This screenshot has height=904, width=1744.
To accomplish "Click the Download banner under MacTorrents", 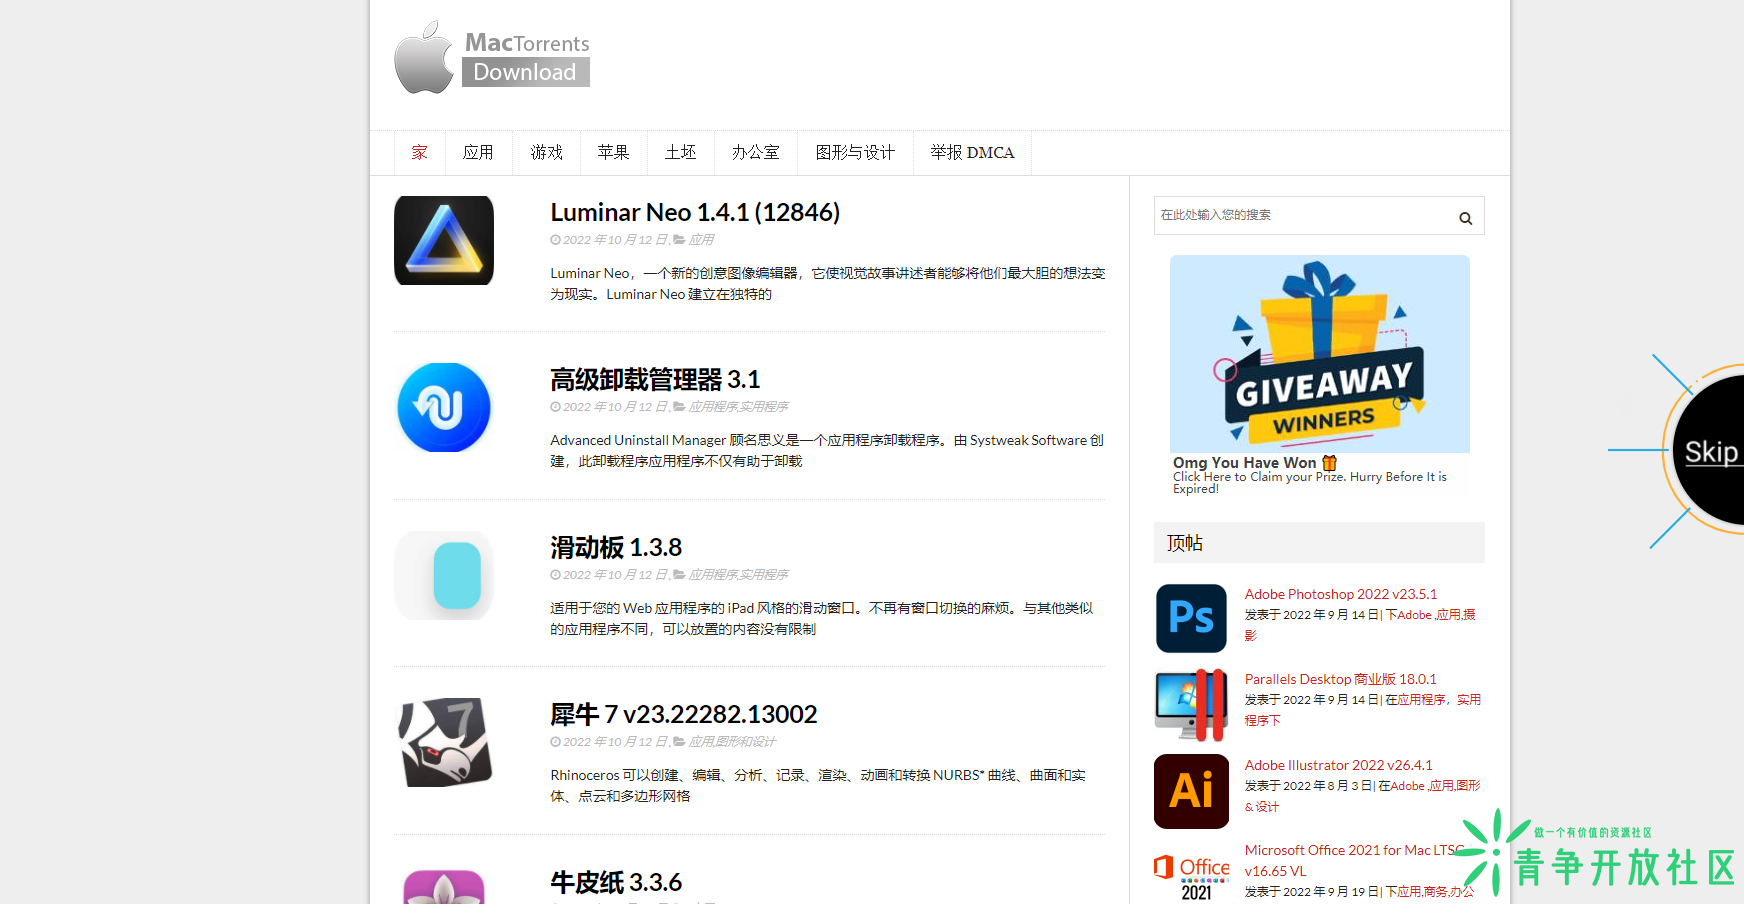I will 525,72.
